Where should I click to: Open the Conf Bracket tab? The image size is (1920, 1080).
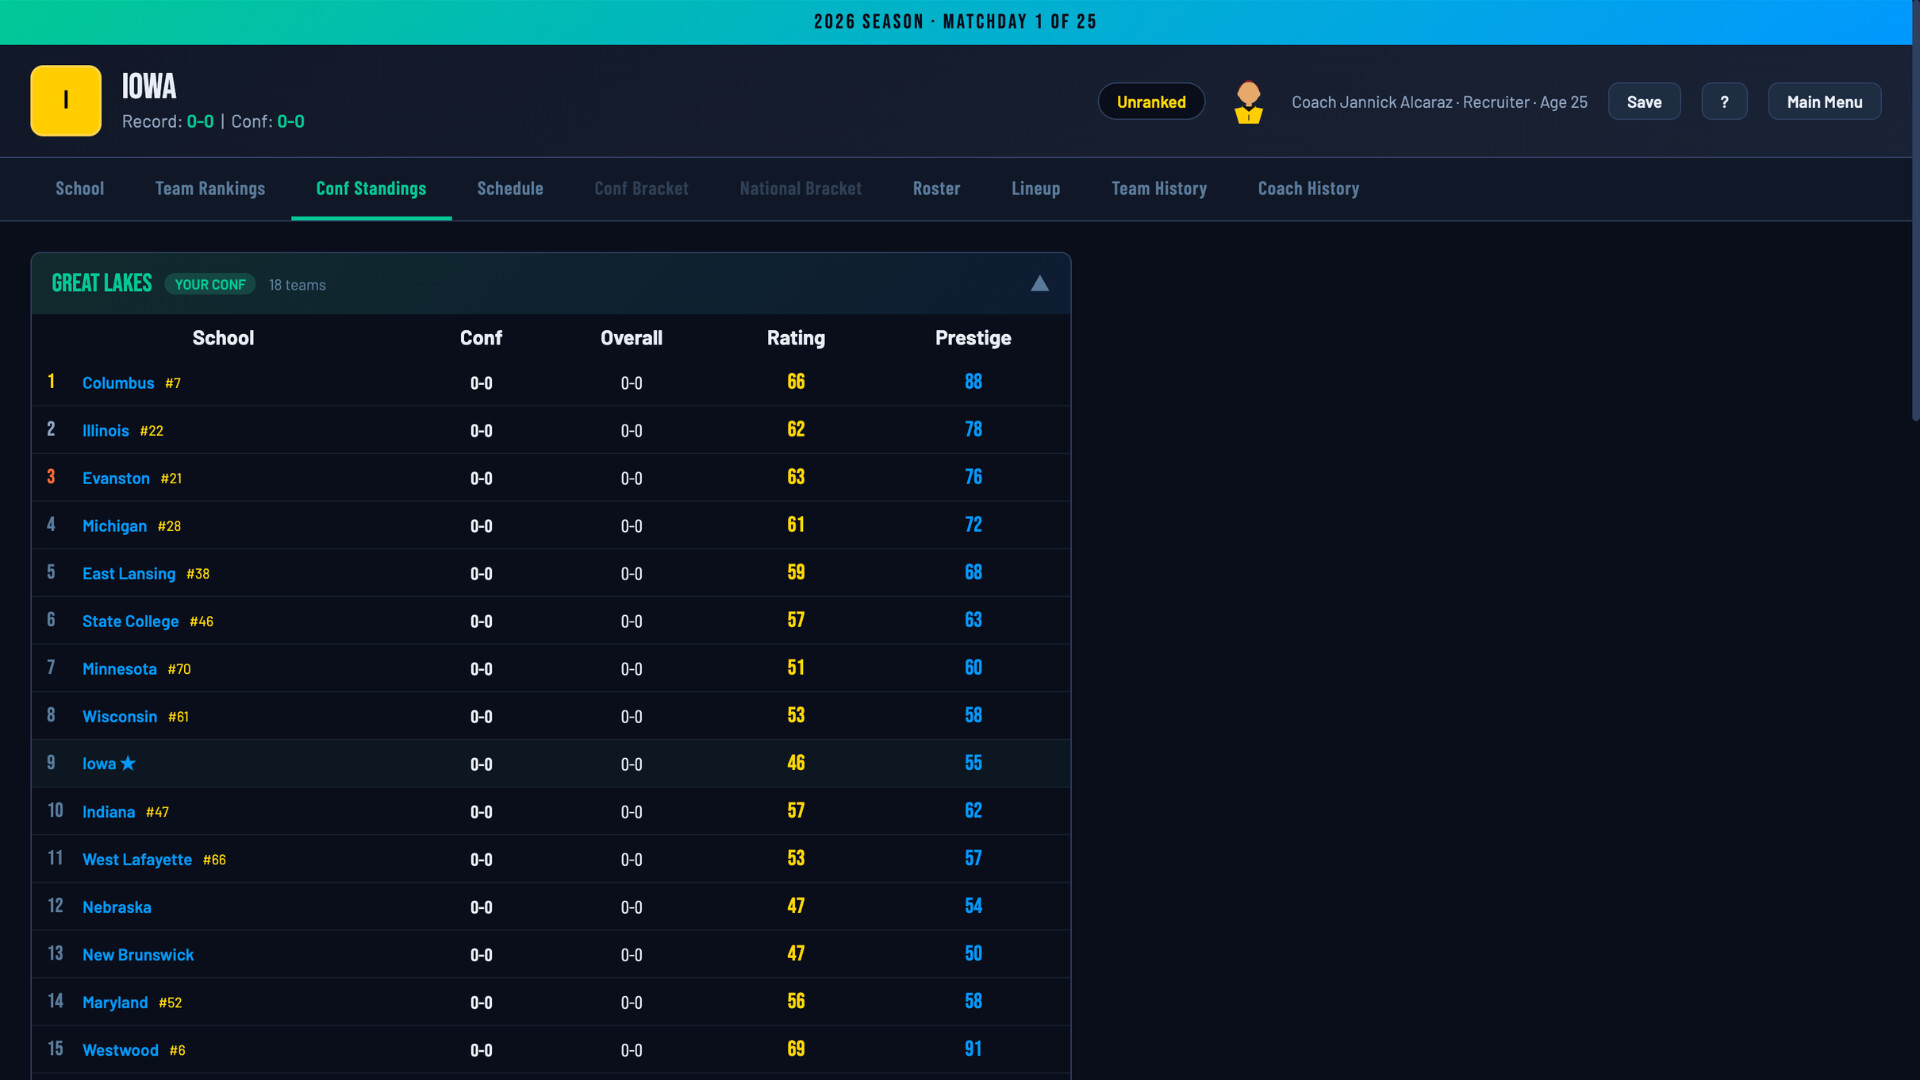coord(641,189)
